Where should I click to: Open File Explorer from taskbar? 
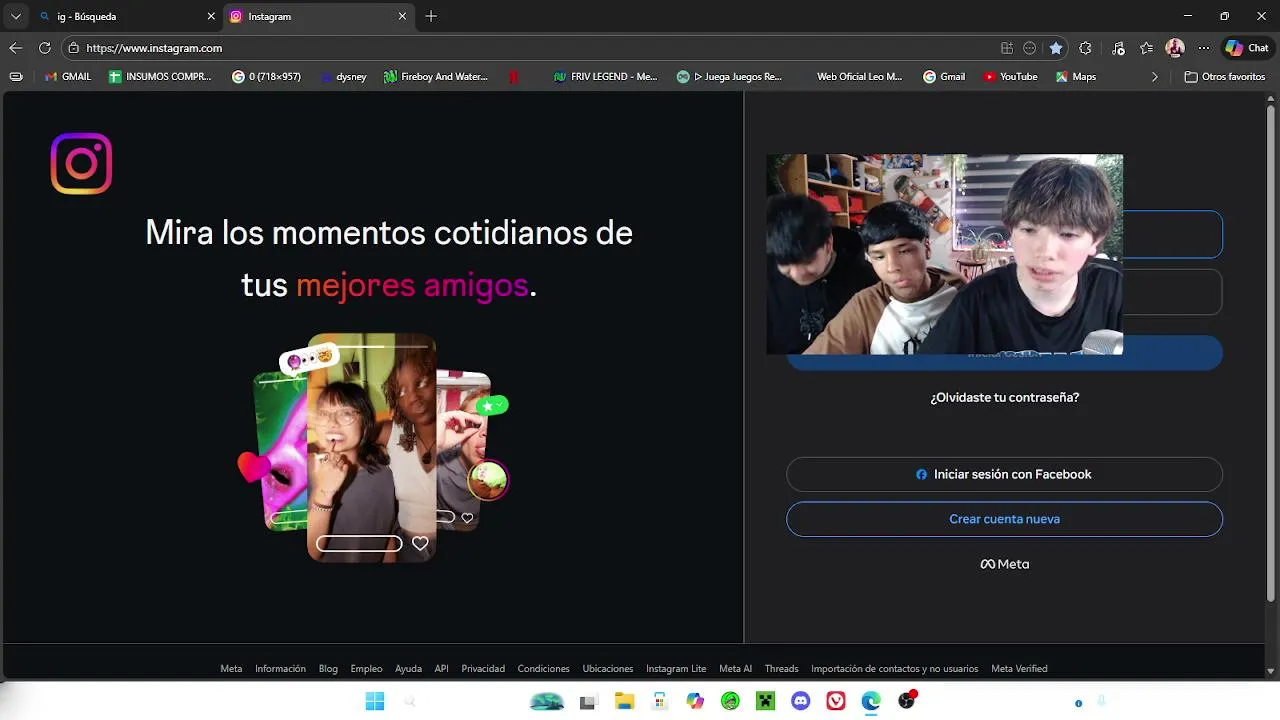point(624,702)
